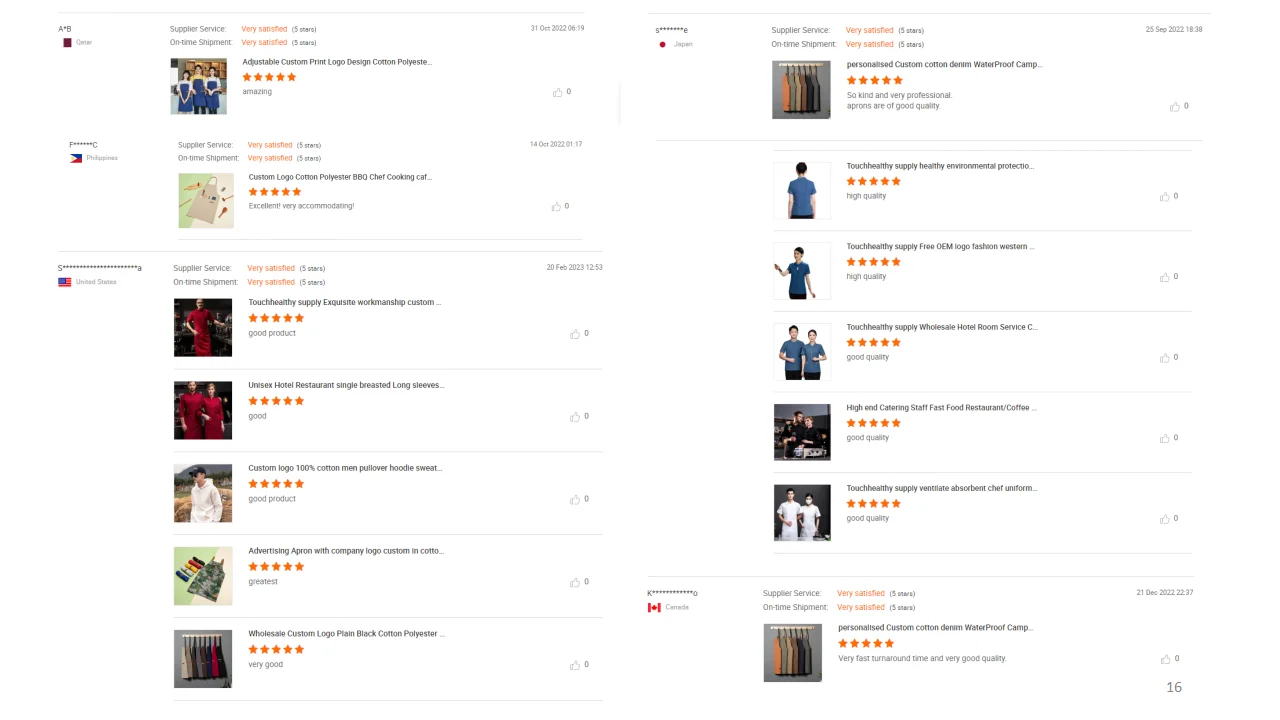Click the red chef uniform thumbnail
Viewport: 1280px width, 720px height.
(203, 327)
